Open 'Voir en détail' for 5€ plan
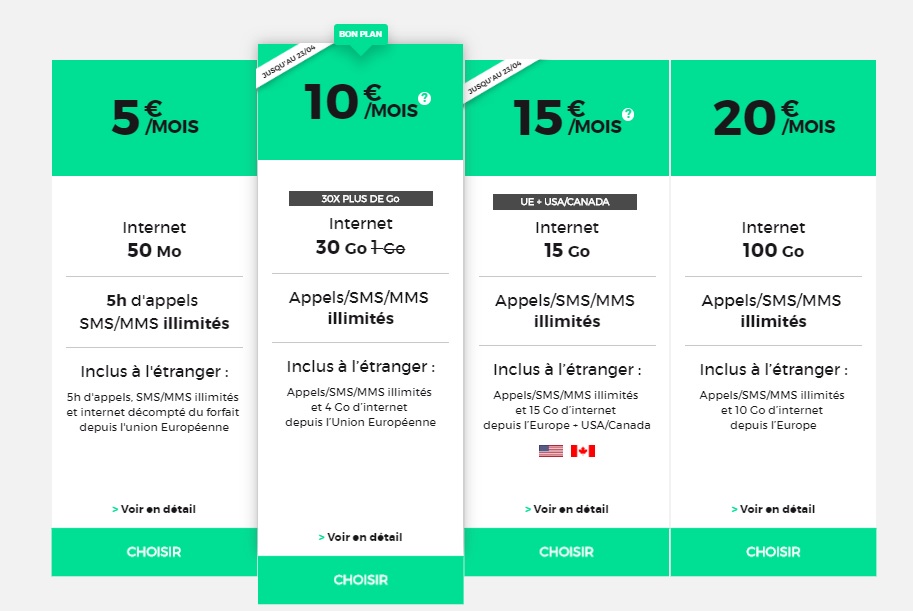The image size is (913, 611). [x=154, y=509]
